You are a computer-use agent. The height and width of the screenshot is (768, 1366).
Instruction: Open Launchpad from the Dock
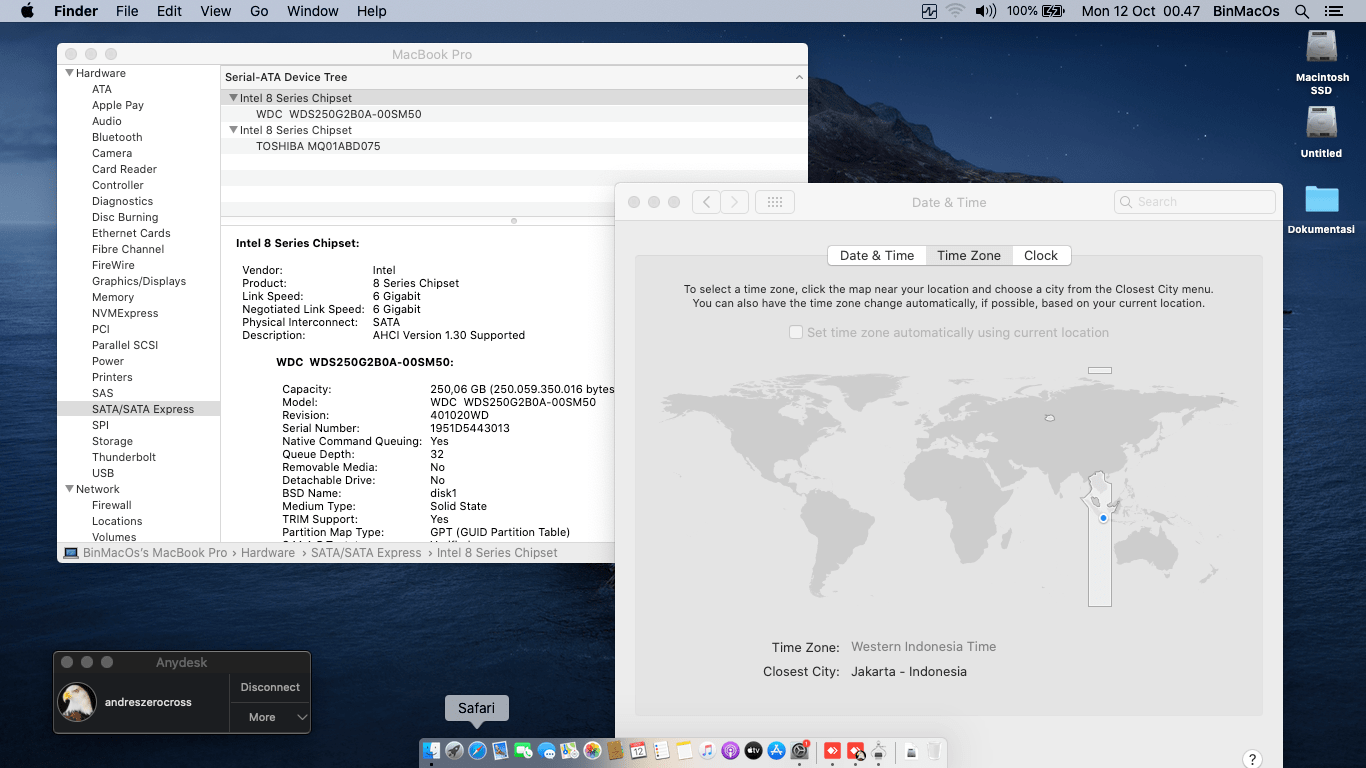pyautogui.click(x=454, y=751)
